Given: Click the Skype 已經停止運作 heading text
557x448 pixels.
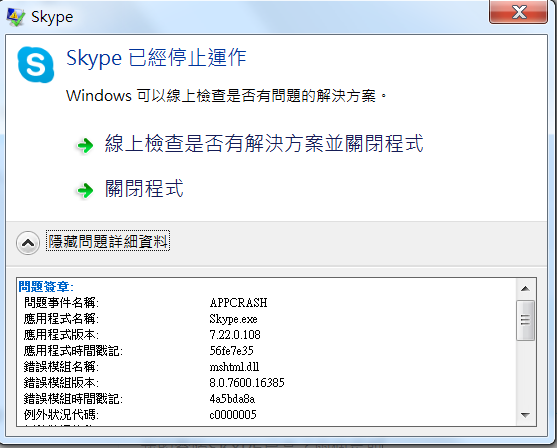Looking at the screenshot, I should (156, 58).
